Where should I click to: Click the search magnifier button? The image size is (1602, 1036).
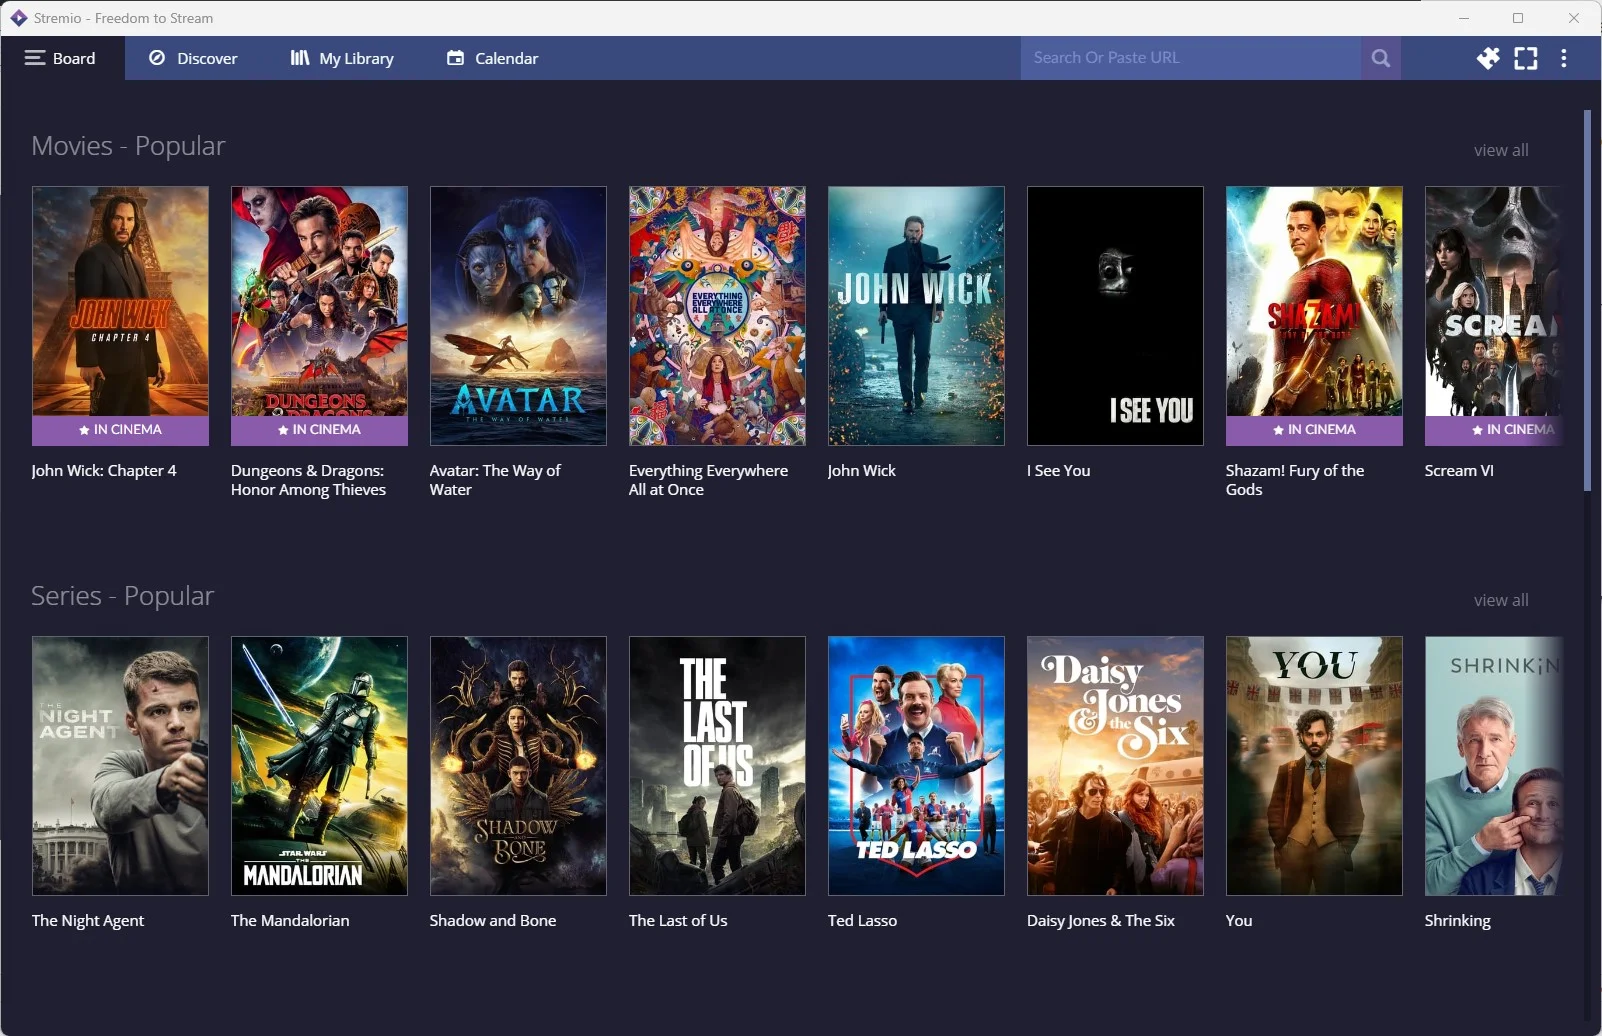[x=1381, y=58]
